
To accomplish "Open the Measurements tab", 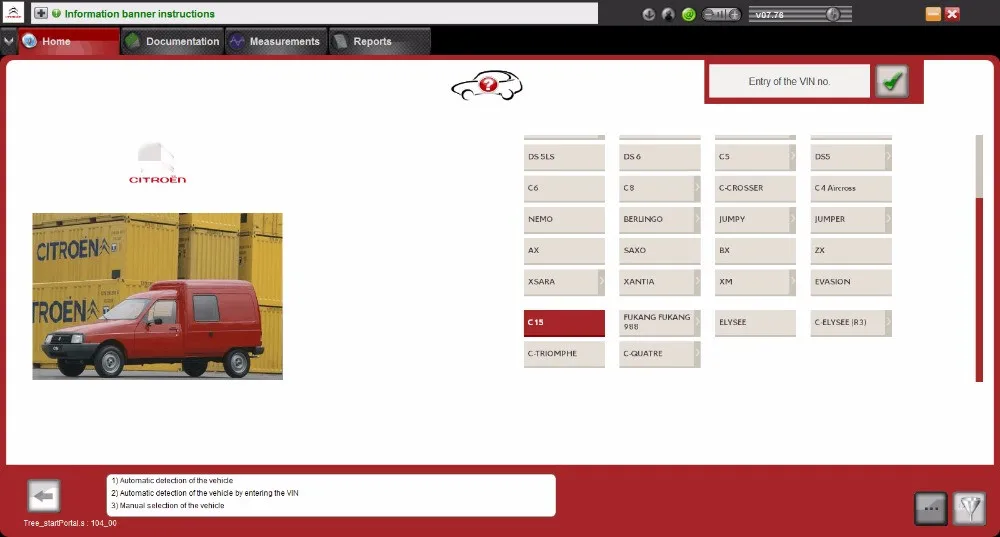I will (276, 41).
